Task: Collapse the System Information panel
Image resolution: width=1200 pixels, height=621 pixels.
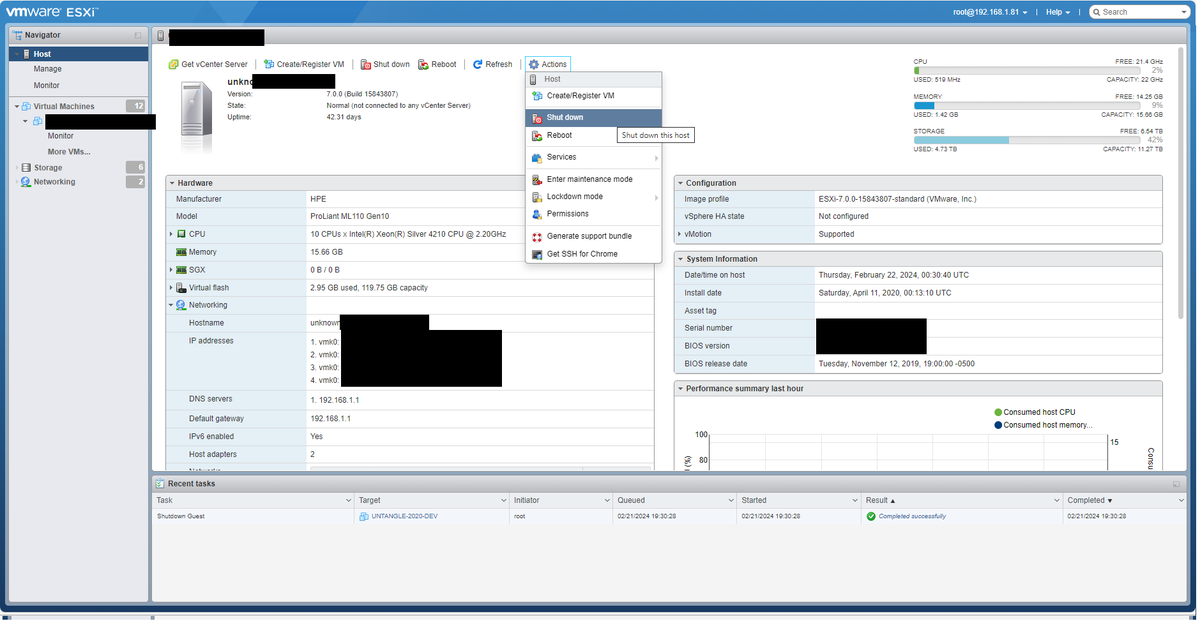Action: tap(680, 259)
